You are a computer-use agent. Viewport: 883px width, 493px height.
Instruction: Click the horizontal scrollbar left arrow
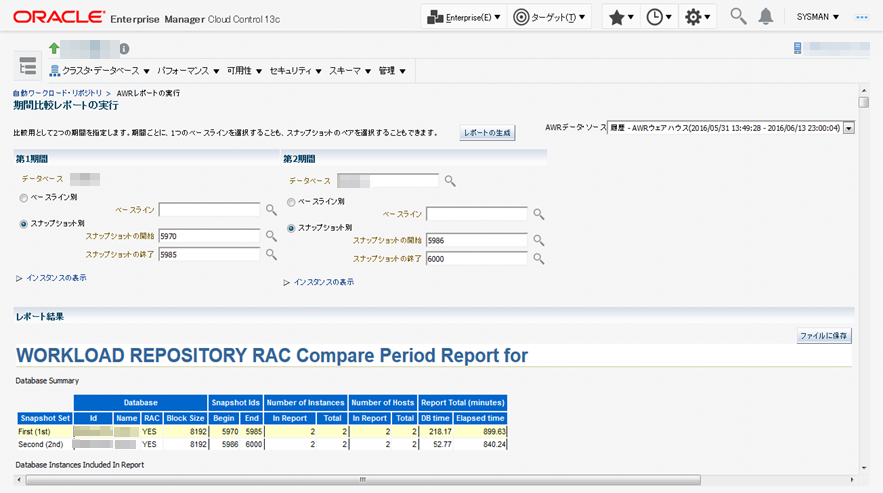point(19,479)
